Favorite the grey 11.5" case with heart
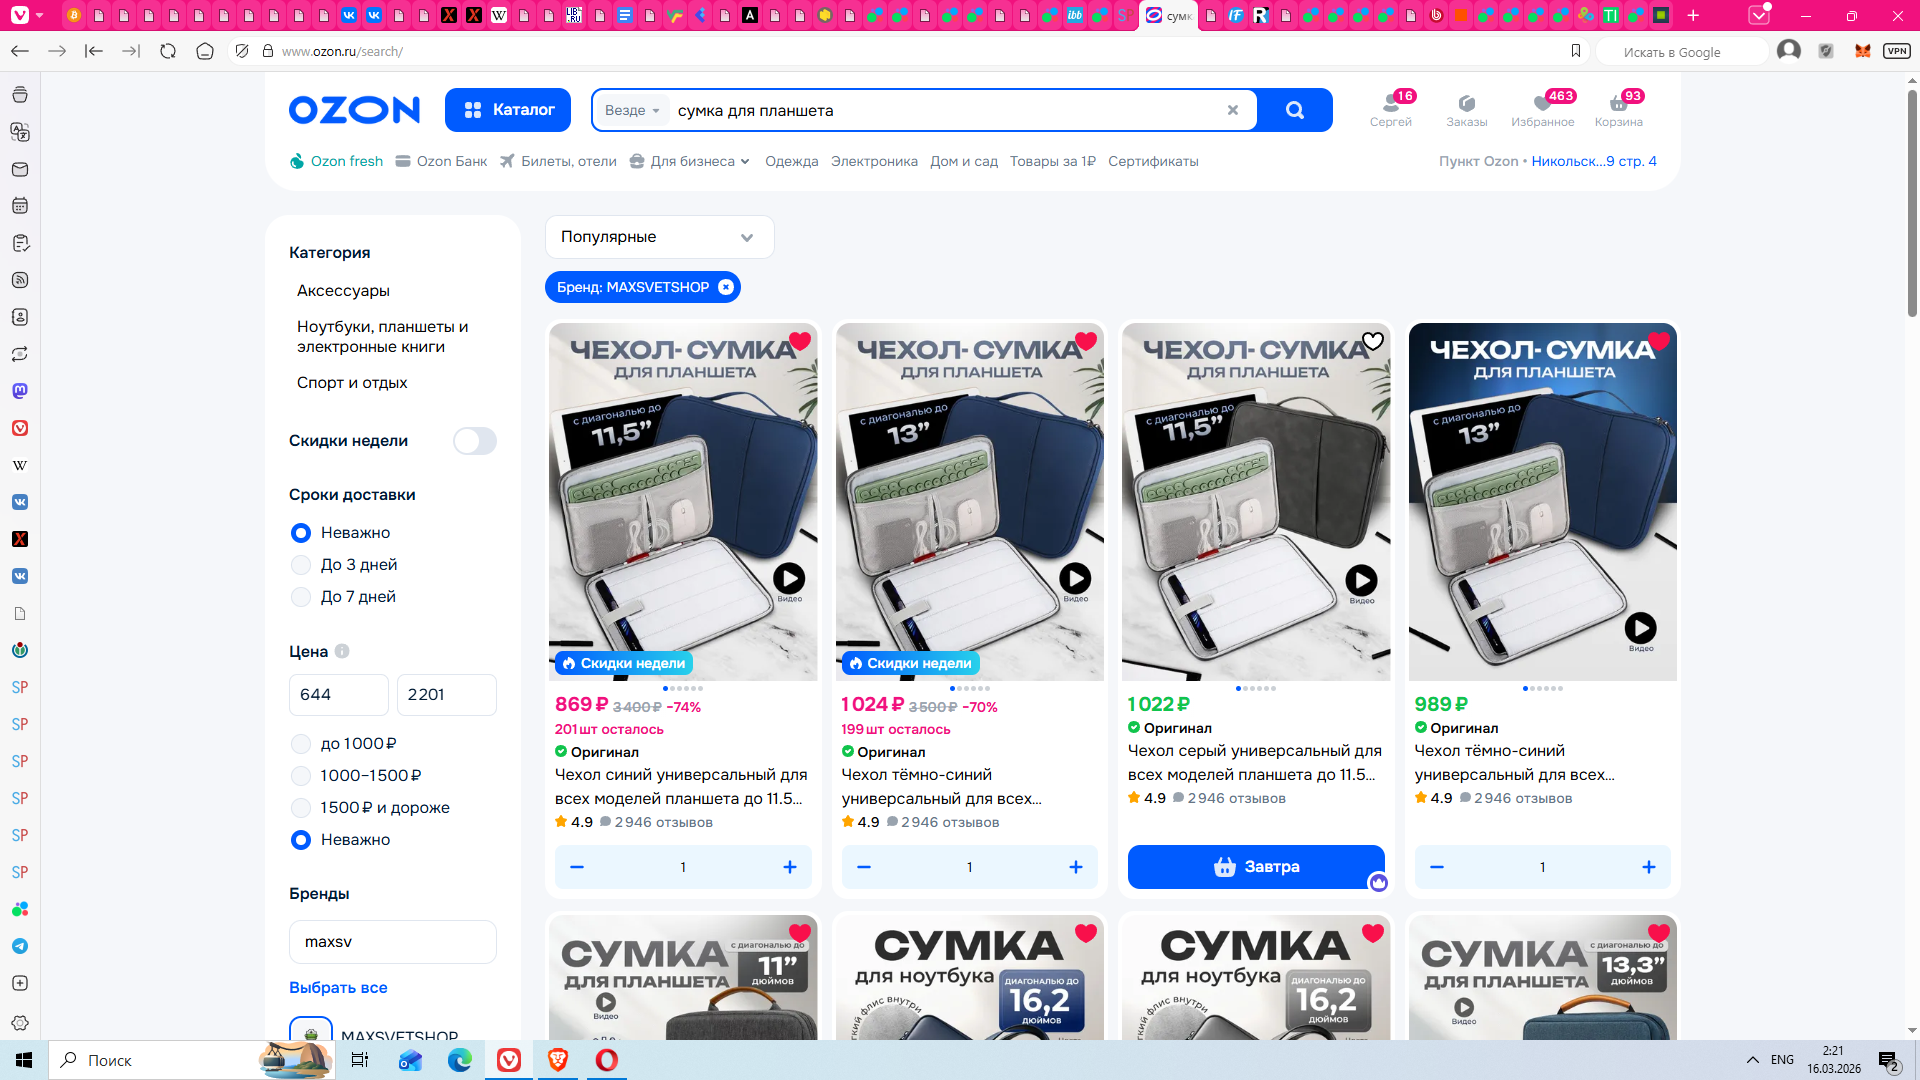 (1373, 341)
